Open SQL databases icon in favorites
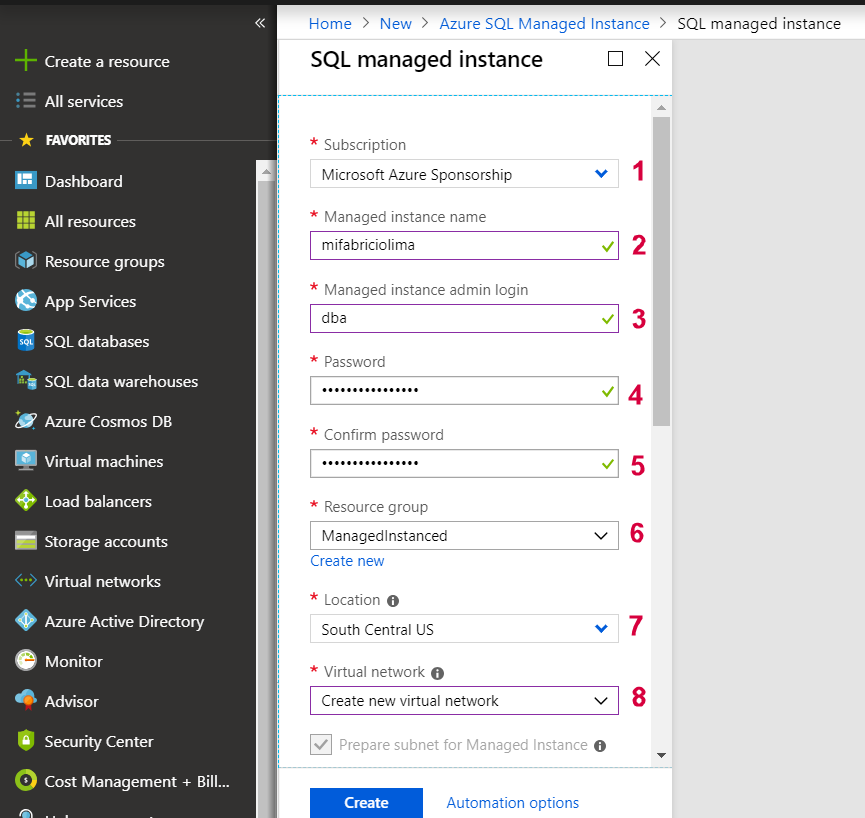 click(x=26, y=341)
